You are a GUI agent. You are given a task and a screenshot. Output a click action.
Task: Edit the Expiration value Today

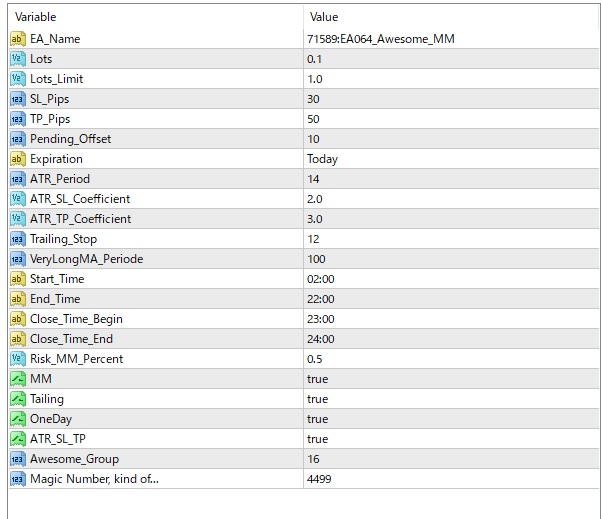tap(322, 159)
